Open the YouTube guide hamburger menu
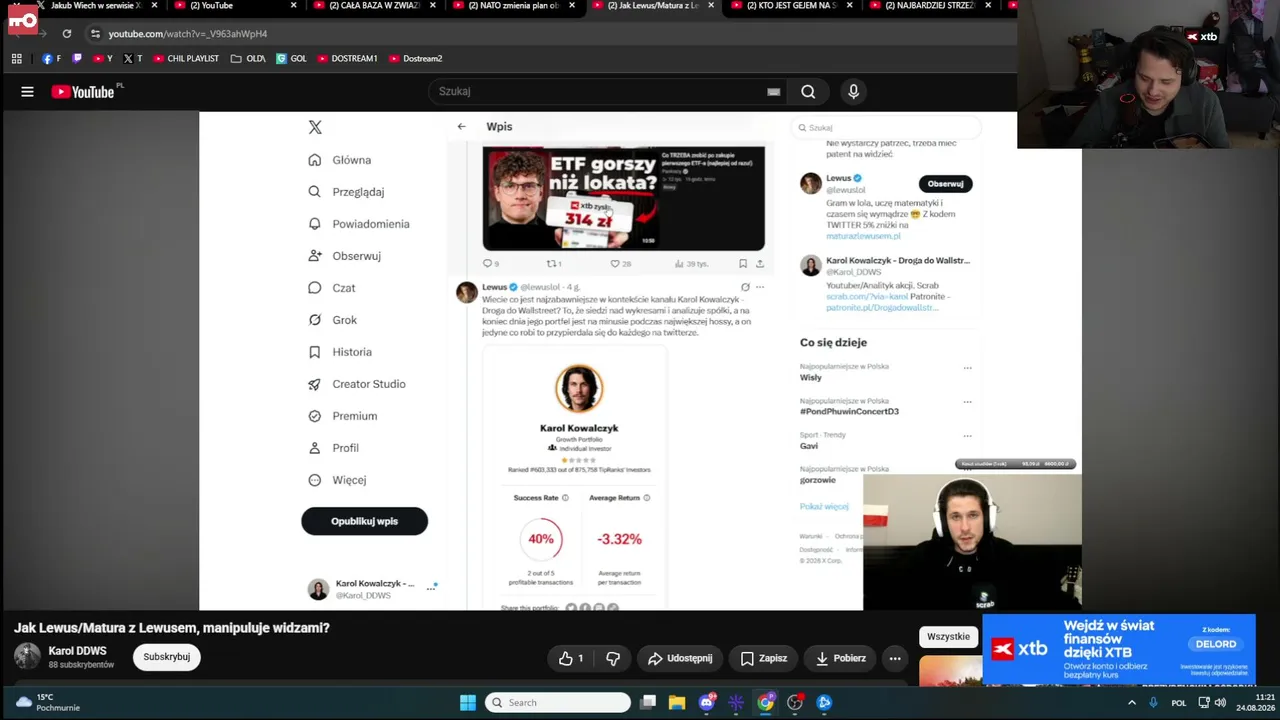The height and width of the screenshot is (720, 1280). (x=27, y=92)
